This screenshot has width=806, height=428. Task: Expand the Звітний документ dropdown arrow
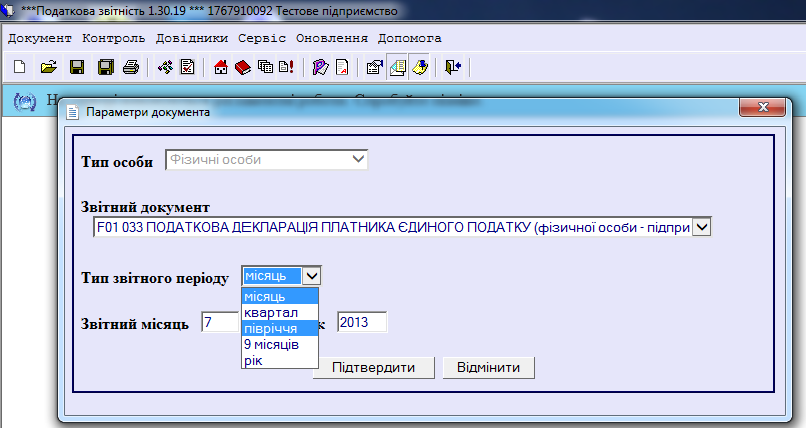(701, 228)
